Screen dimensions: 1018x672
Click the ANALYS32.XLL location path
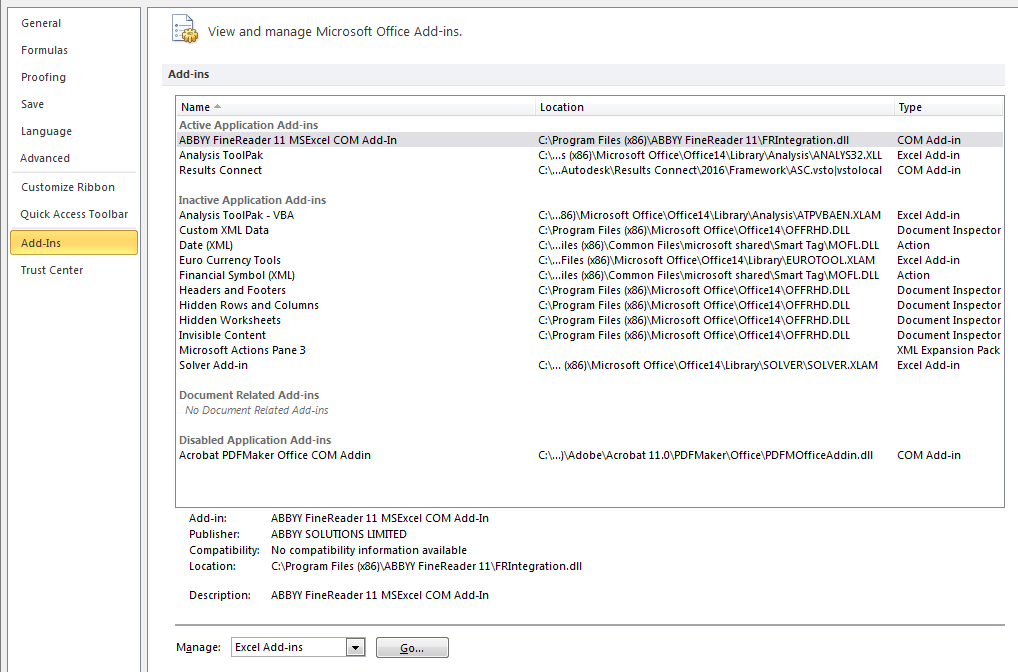tap(710, 155)
